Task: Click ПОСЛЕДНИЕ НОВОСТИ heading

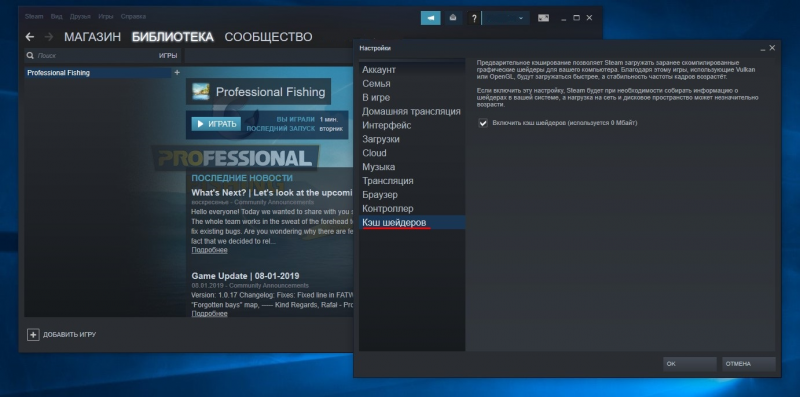Action: point(242,178)
